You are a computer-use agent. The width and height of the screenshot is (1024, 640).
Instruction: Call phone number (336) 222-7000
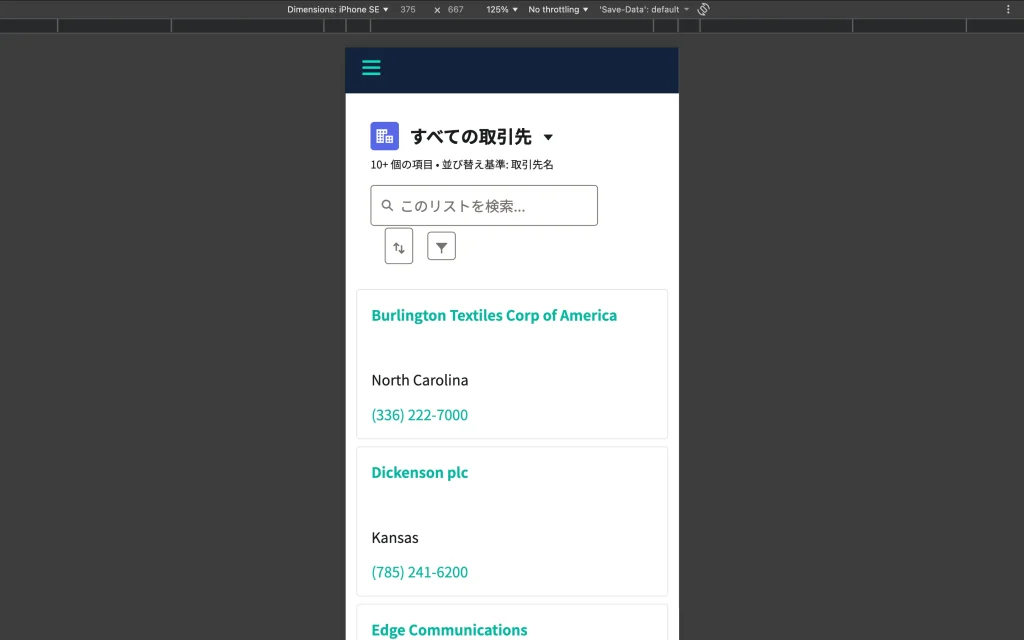tap(419, 415)
